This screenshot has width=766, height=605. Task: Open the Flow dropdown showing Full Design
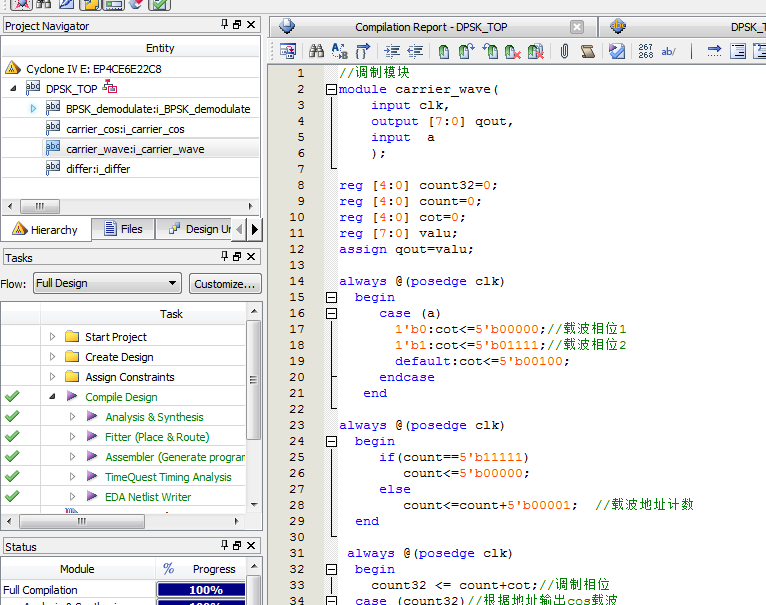tap(107, 283)
